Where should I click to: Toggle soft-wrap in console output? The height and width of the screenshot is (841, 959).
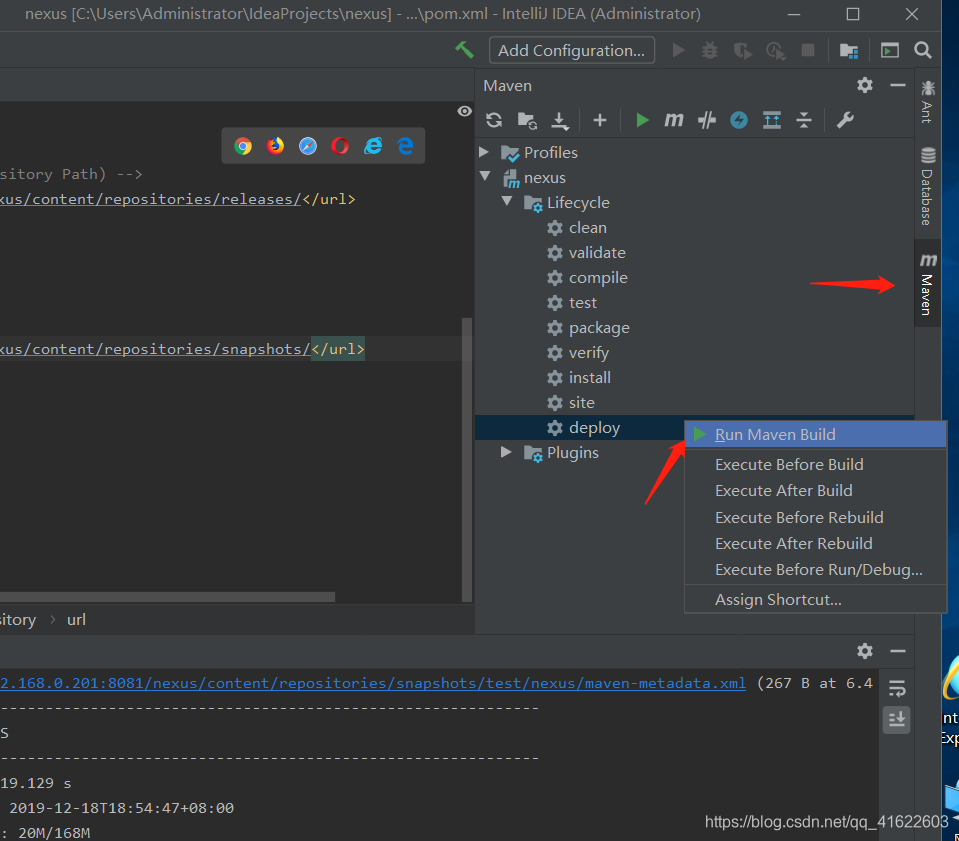(x=897, y=689)
